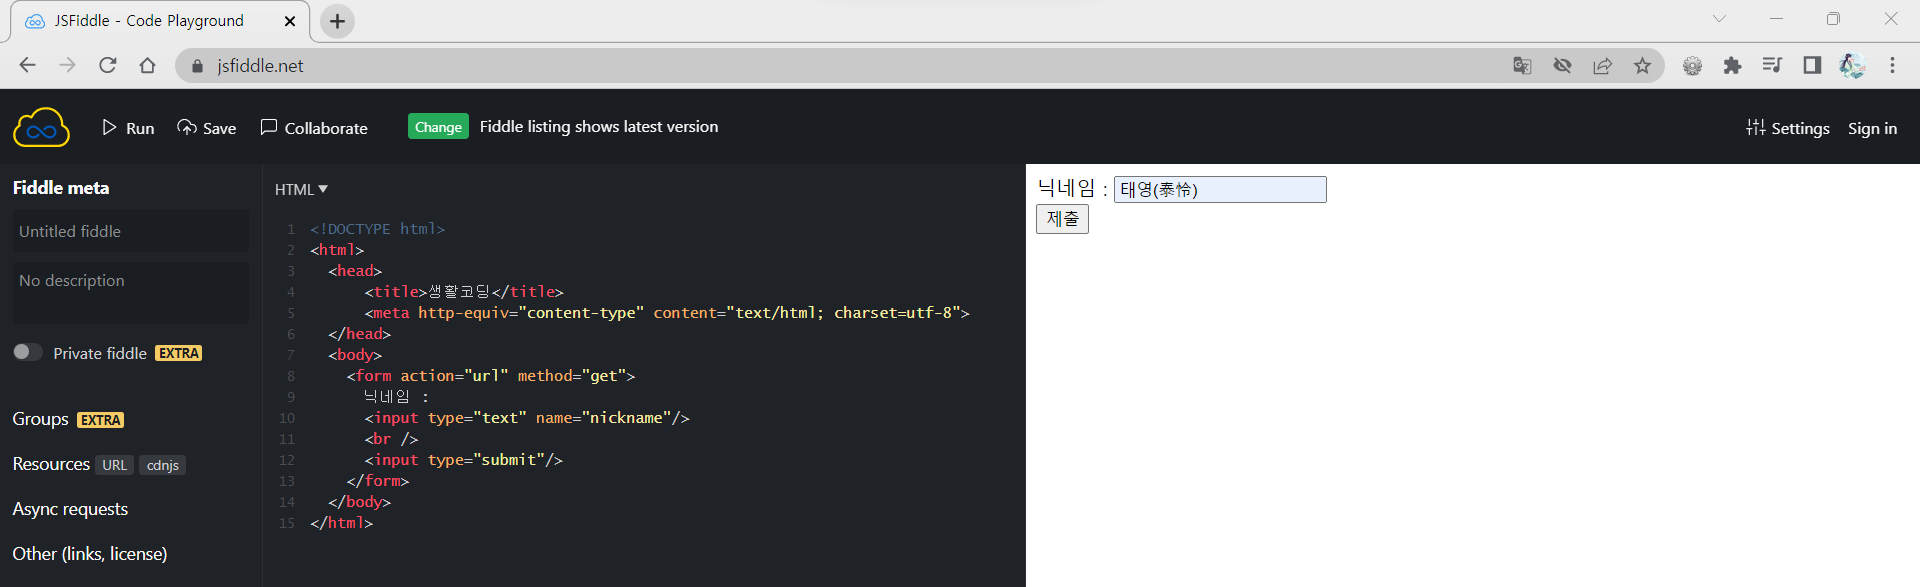Viewport: 1920px width, 587px height.
Task: Click the input type="submit" line
Action: 463,460
